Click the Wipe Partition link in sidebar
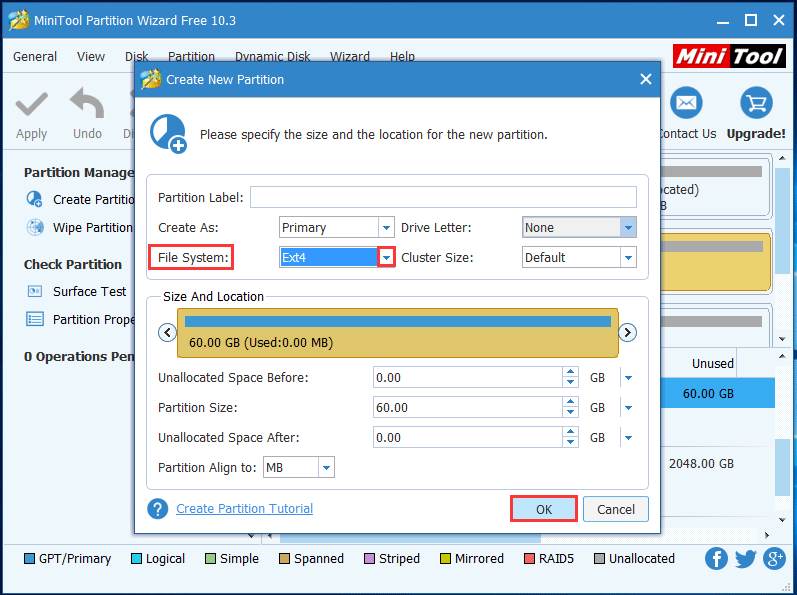Screen dimensions: 797x595 [x=93, y=227]
